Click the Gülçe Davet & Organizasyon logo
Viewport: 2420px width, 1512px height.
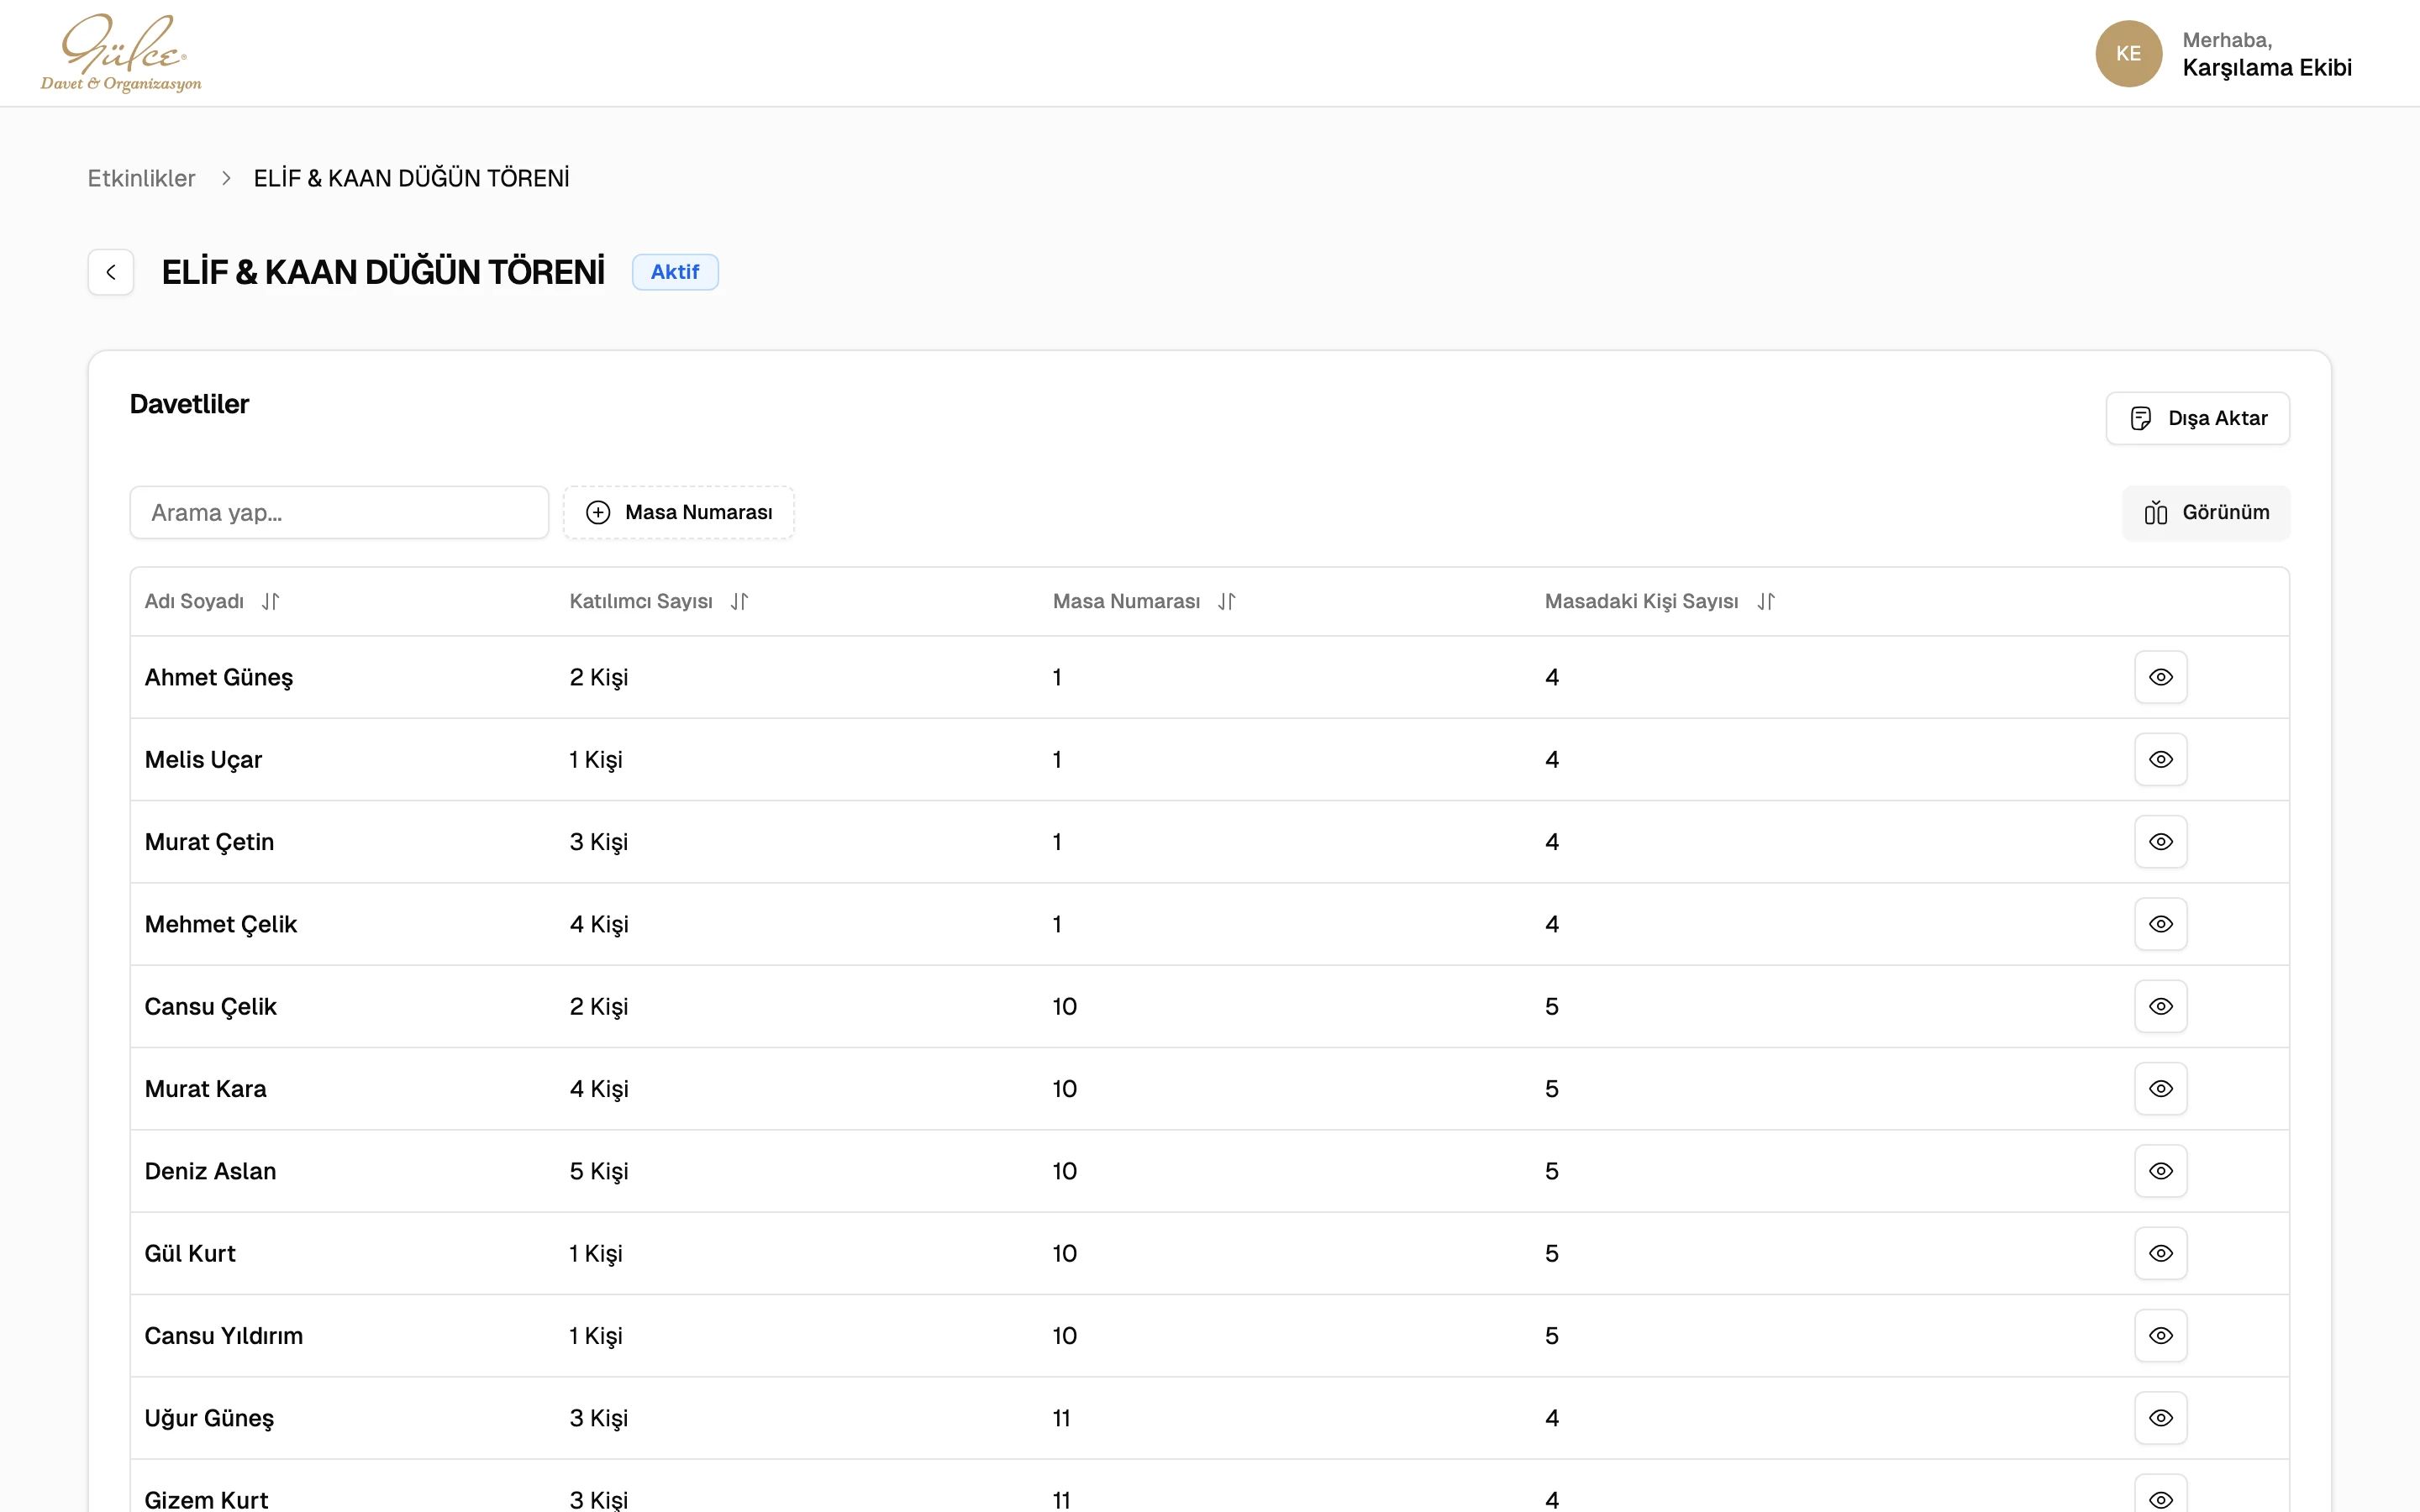point(121,53)
